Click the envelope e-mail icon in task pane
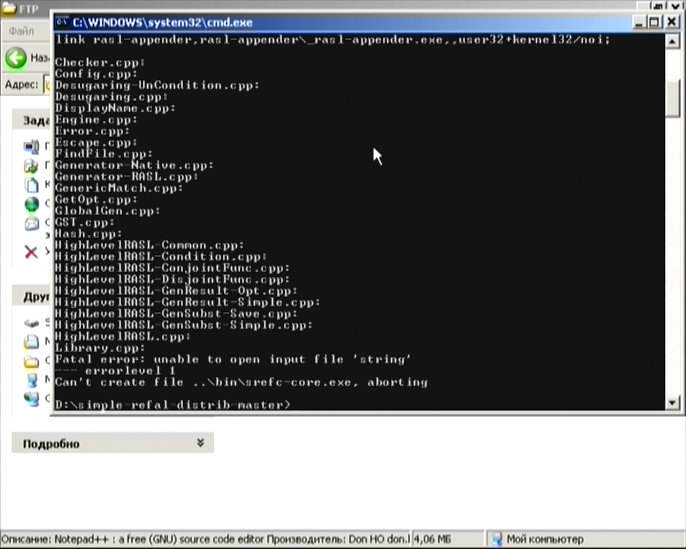 click(x=32, y=223)
